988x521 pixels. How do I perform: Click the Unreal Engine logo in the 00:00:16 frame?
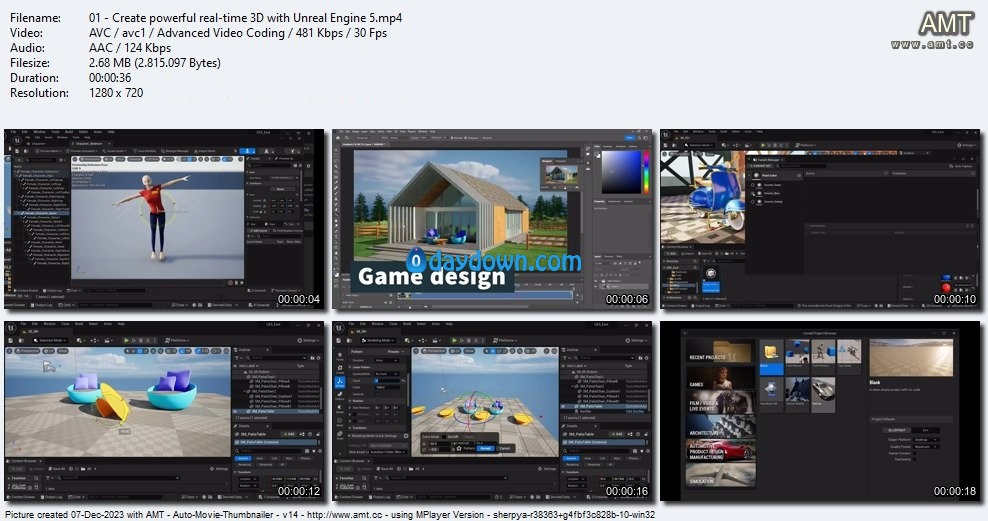click(338, 328)
